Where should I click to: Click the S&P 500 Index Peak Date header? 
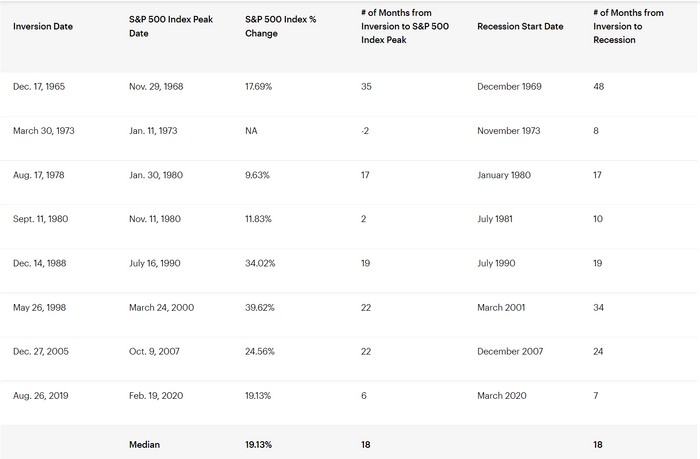point(163,26)
